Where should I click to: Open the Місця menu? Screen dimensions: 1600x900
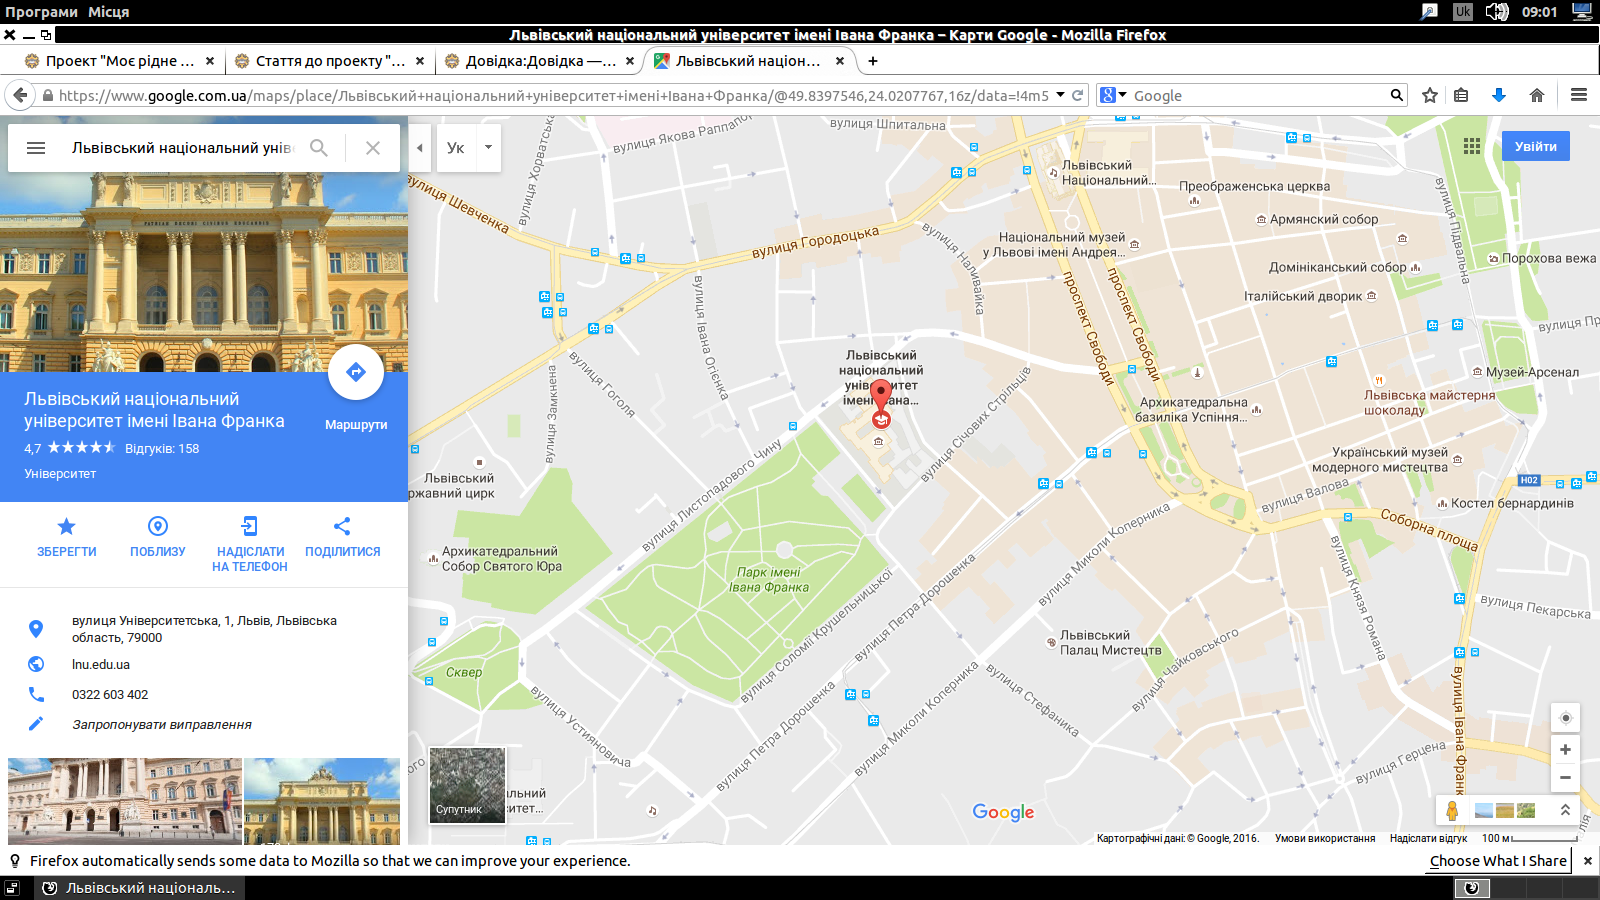[108, 12]
